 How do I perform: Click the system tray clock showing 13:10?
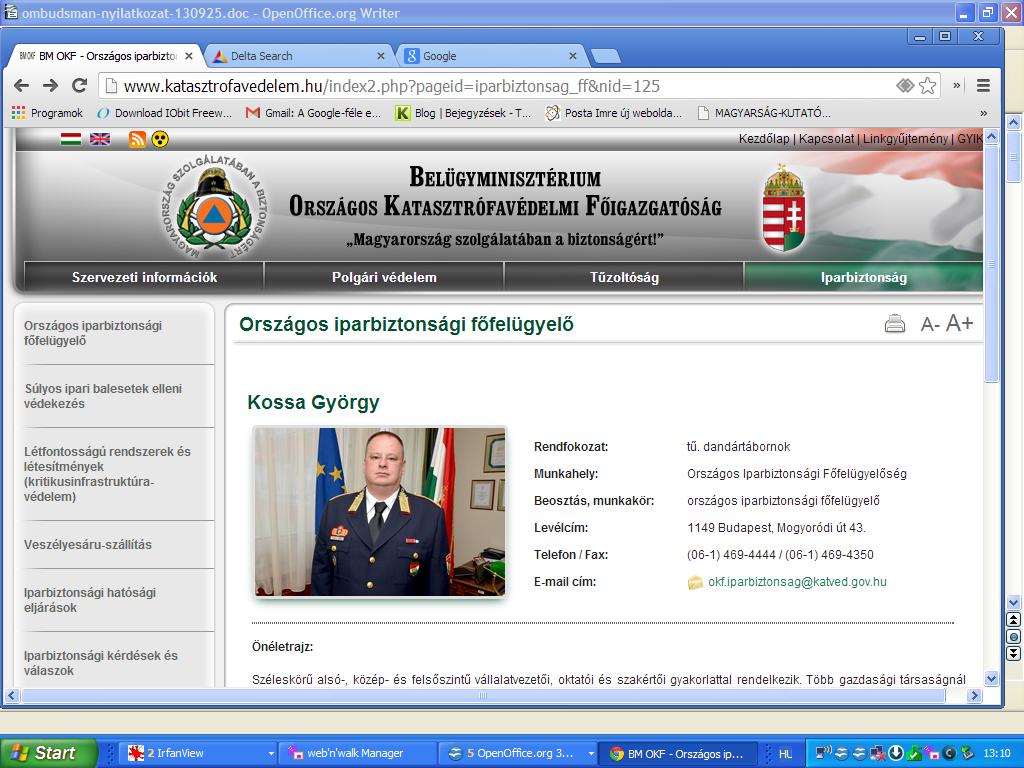997,753
